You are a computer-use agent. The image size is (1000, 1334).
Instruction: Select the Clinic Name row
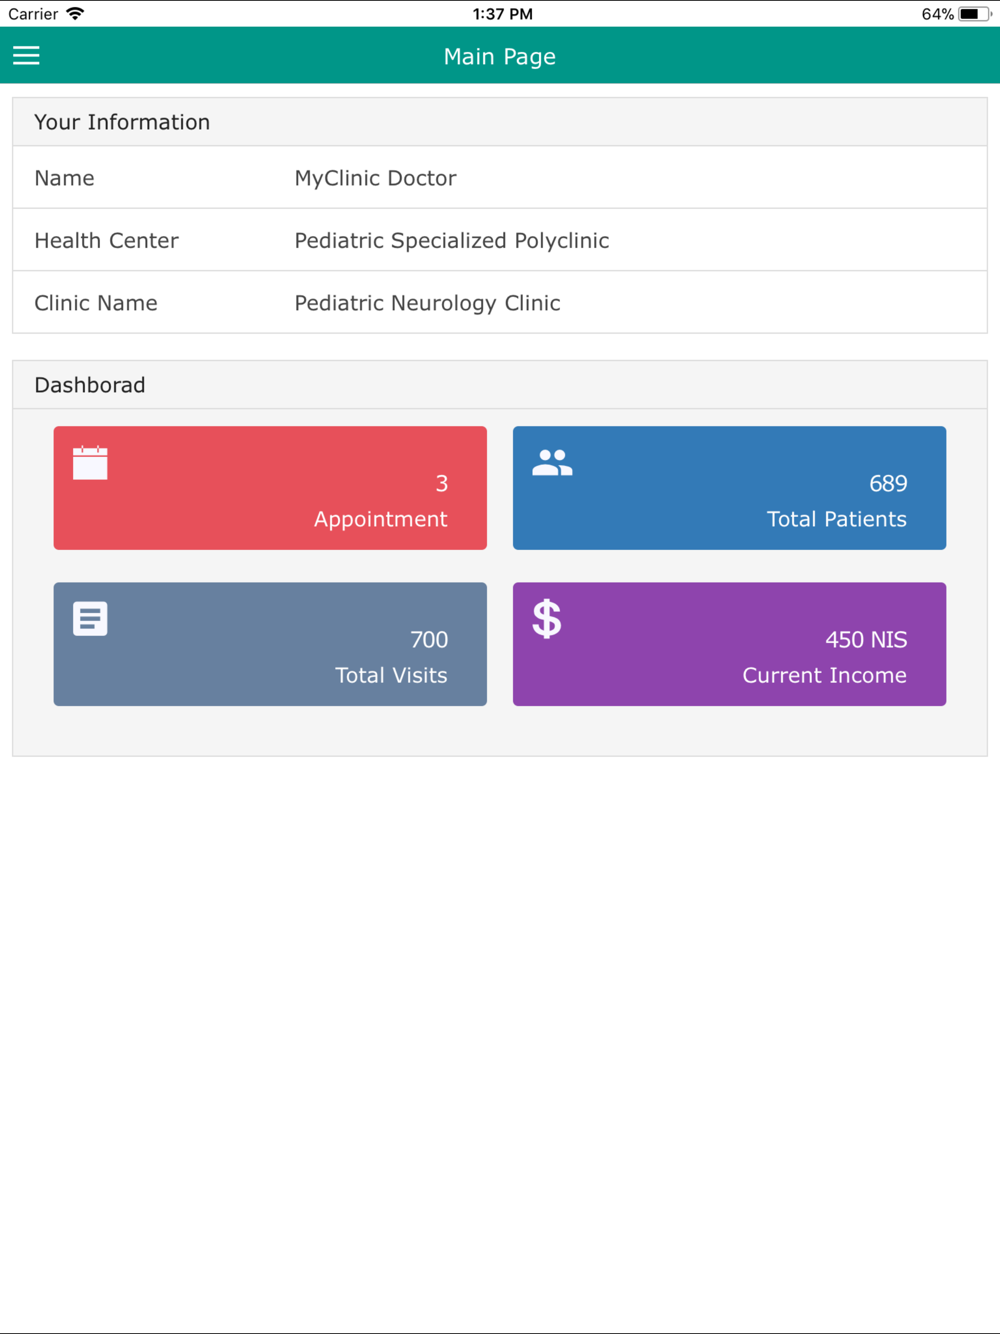point(499,303)
